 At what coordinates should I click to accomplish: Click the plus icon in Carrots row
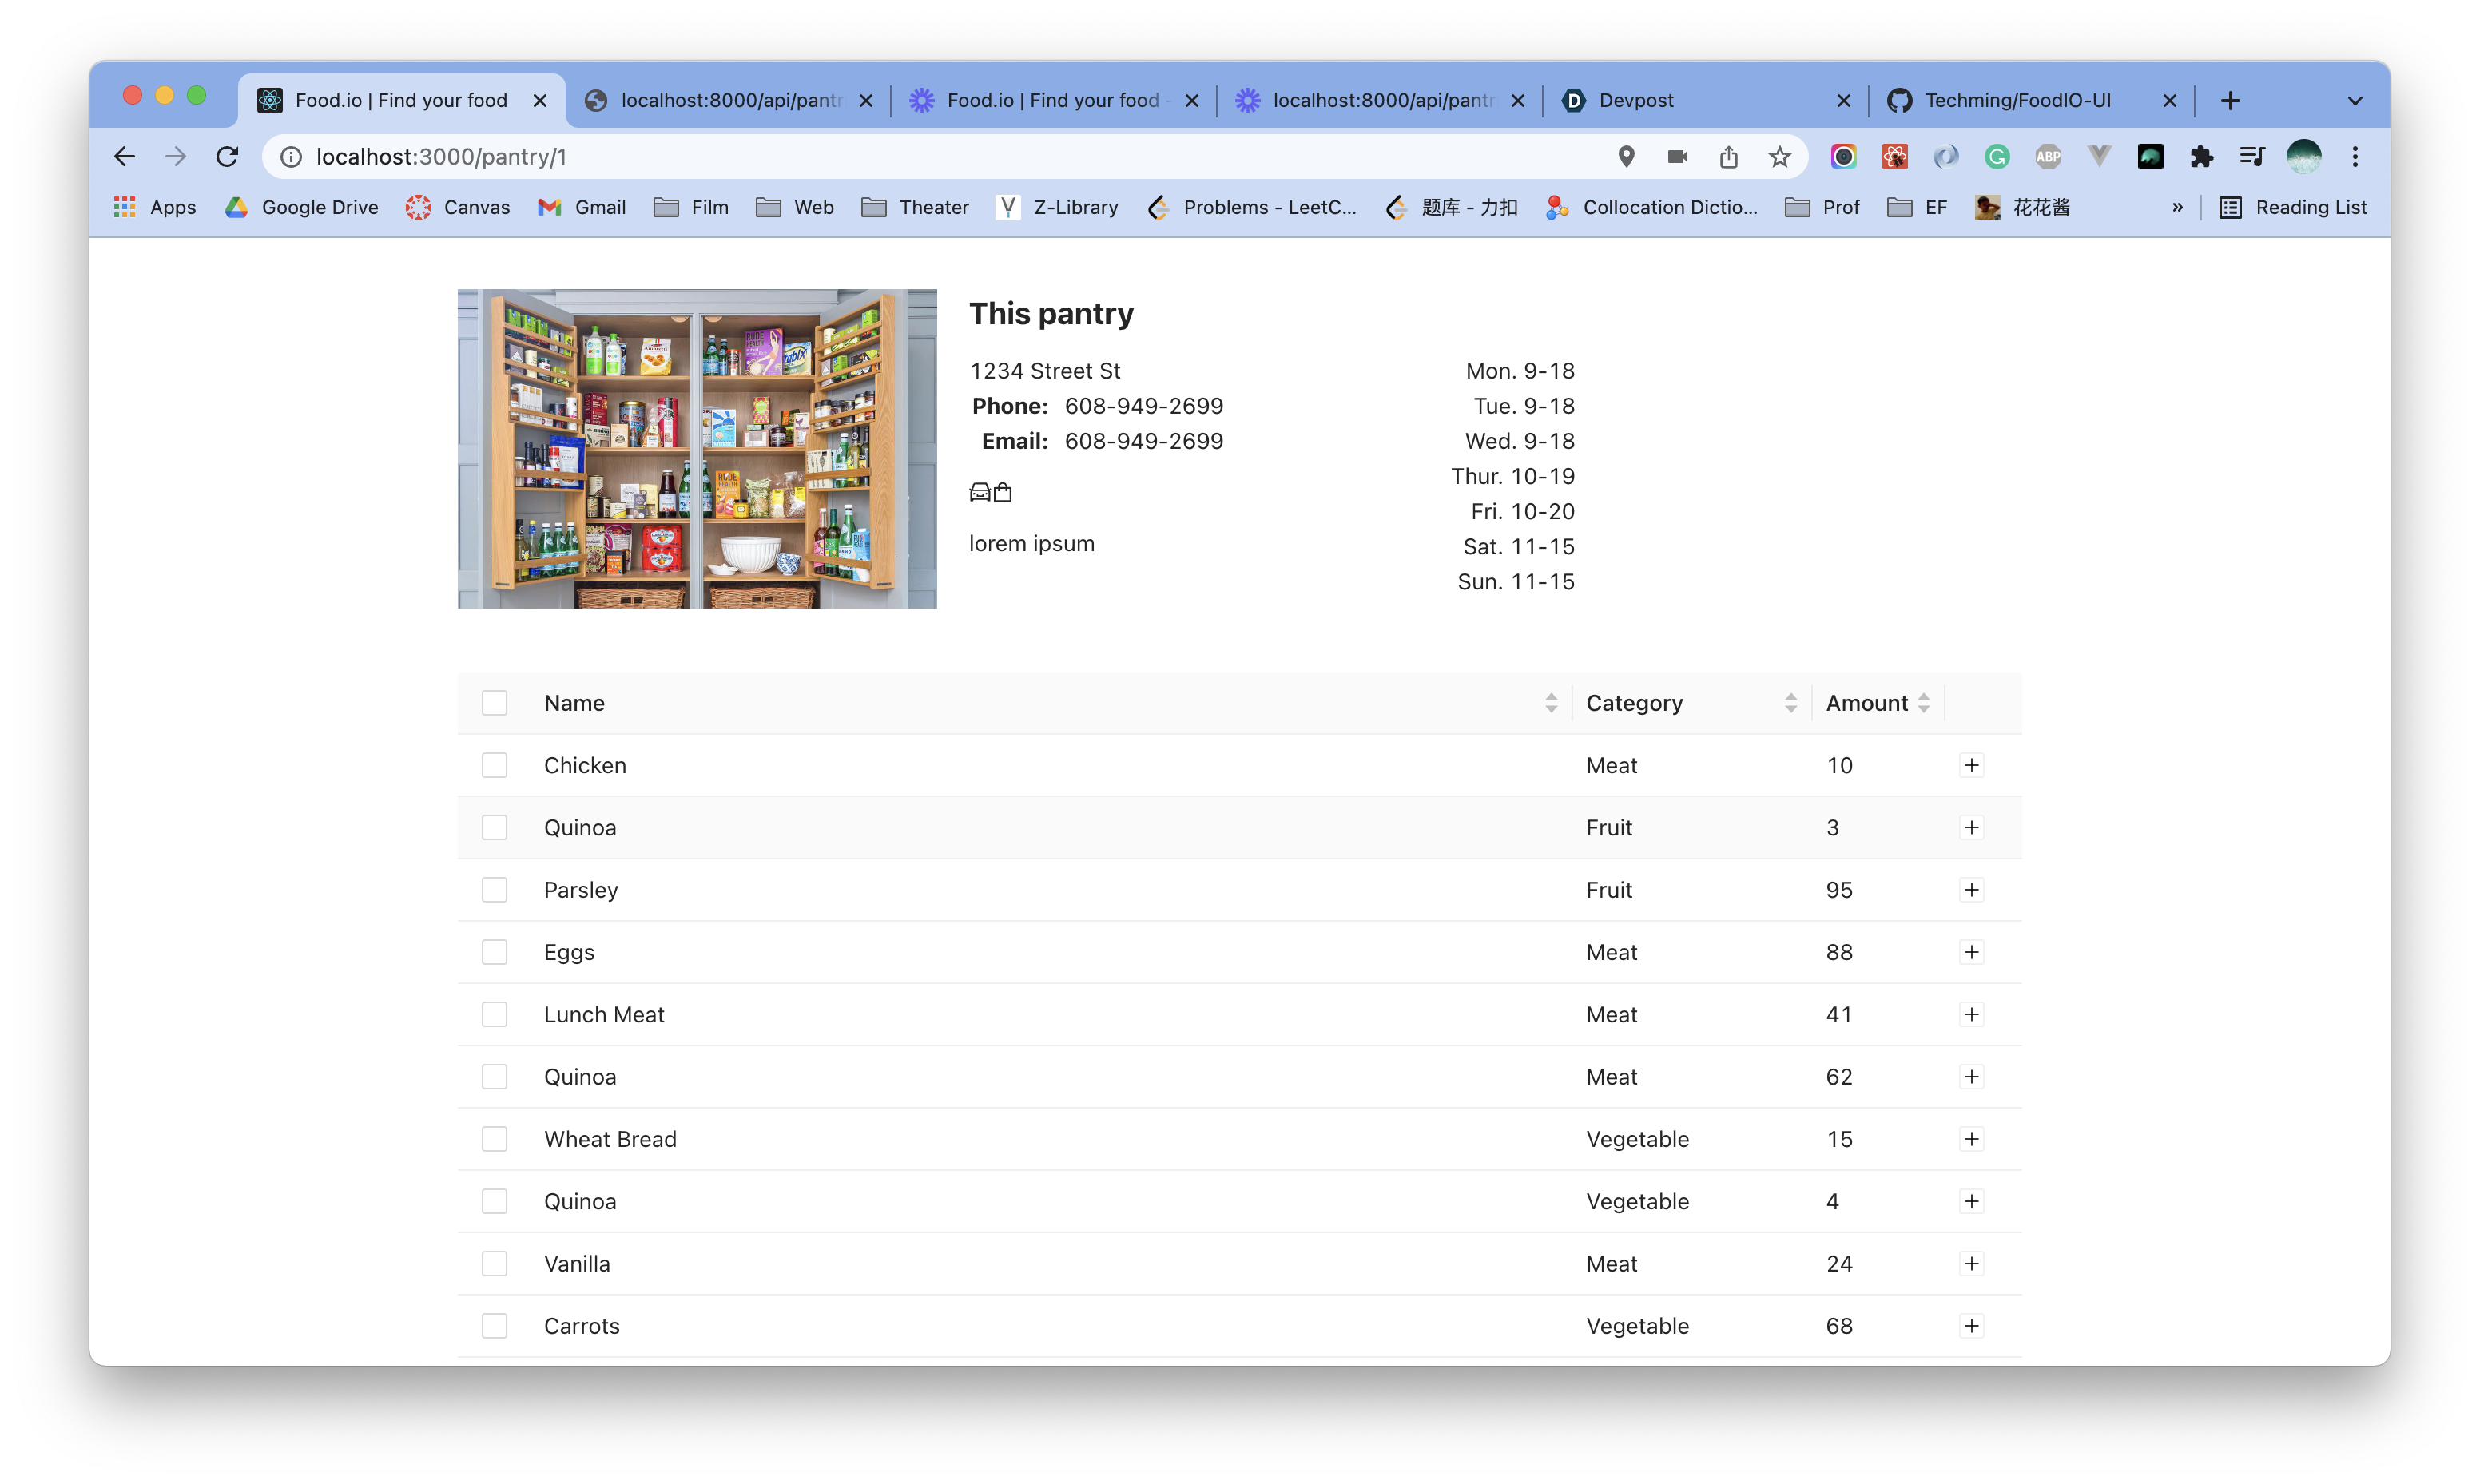pyautogui.click(x=1971, y=1326)
